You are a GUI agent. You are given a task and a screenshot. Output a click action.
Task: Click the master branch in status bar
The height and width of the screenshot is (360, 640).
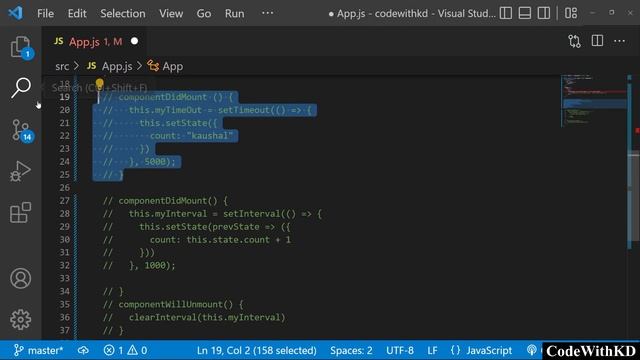coord(38,350)
